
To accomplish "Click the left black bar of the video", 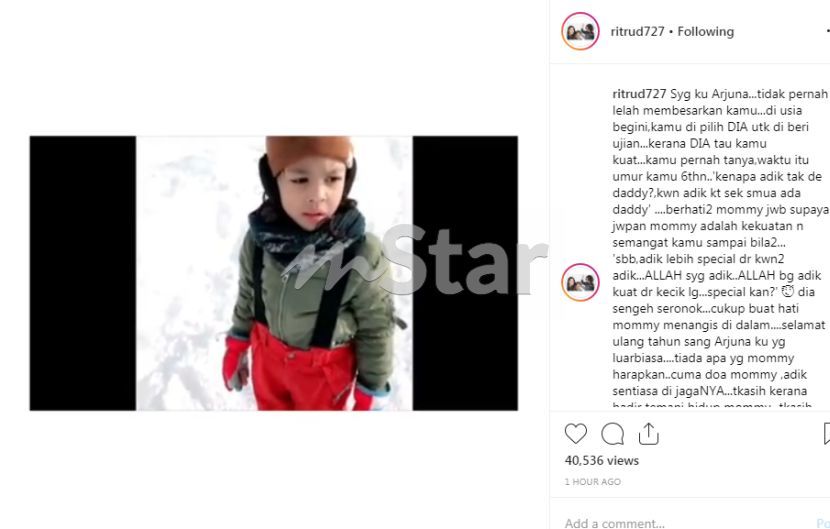I will point(83,273).
